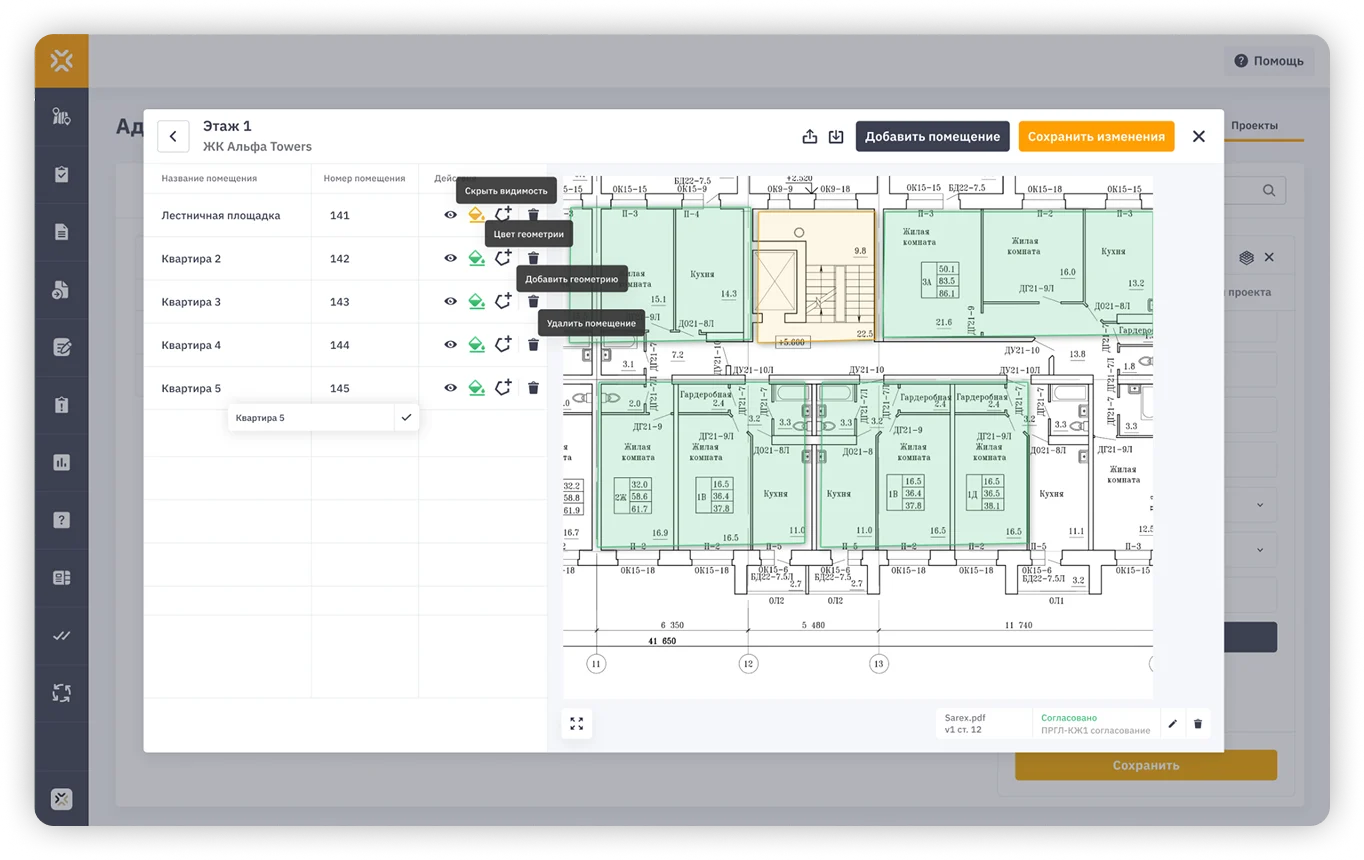This screenshot has height=860, width=1364.
Task: Click pencil edit icon next to Sarex.pdf
Action: pos(1172,723)
